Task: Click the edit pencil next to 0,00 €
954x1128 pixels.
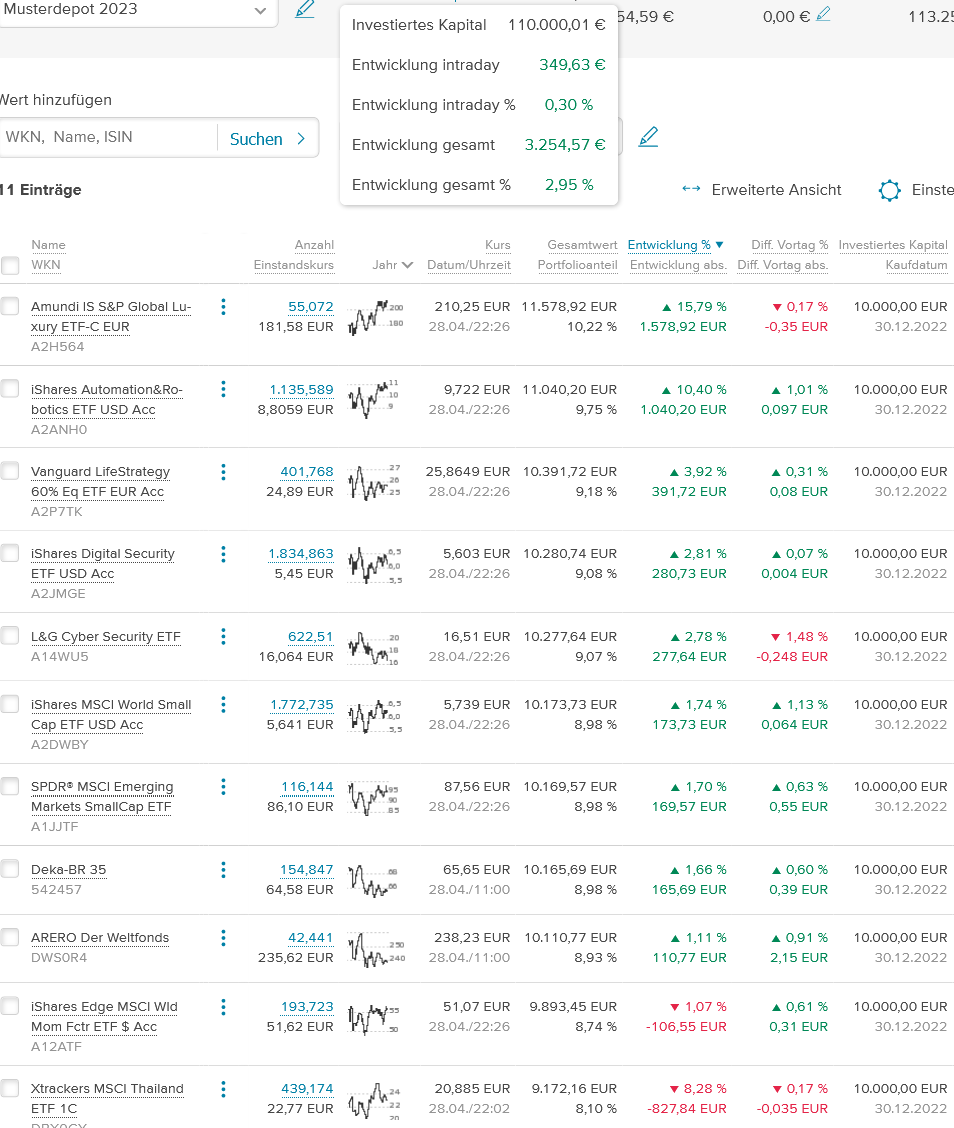Action: tap(823, 14)
